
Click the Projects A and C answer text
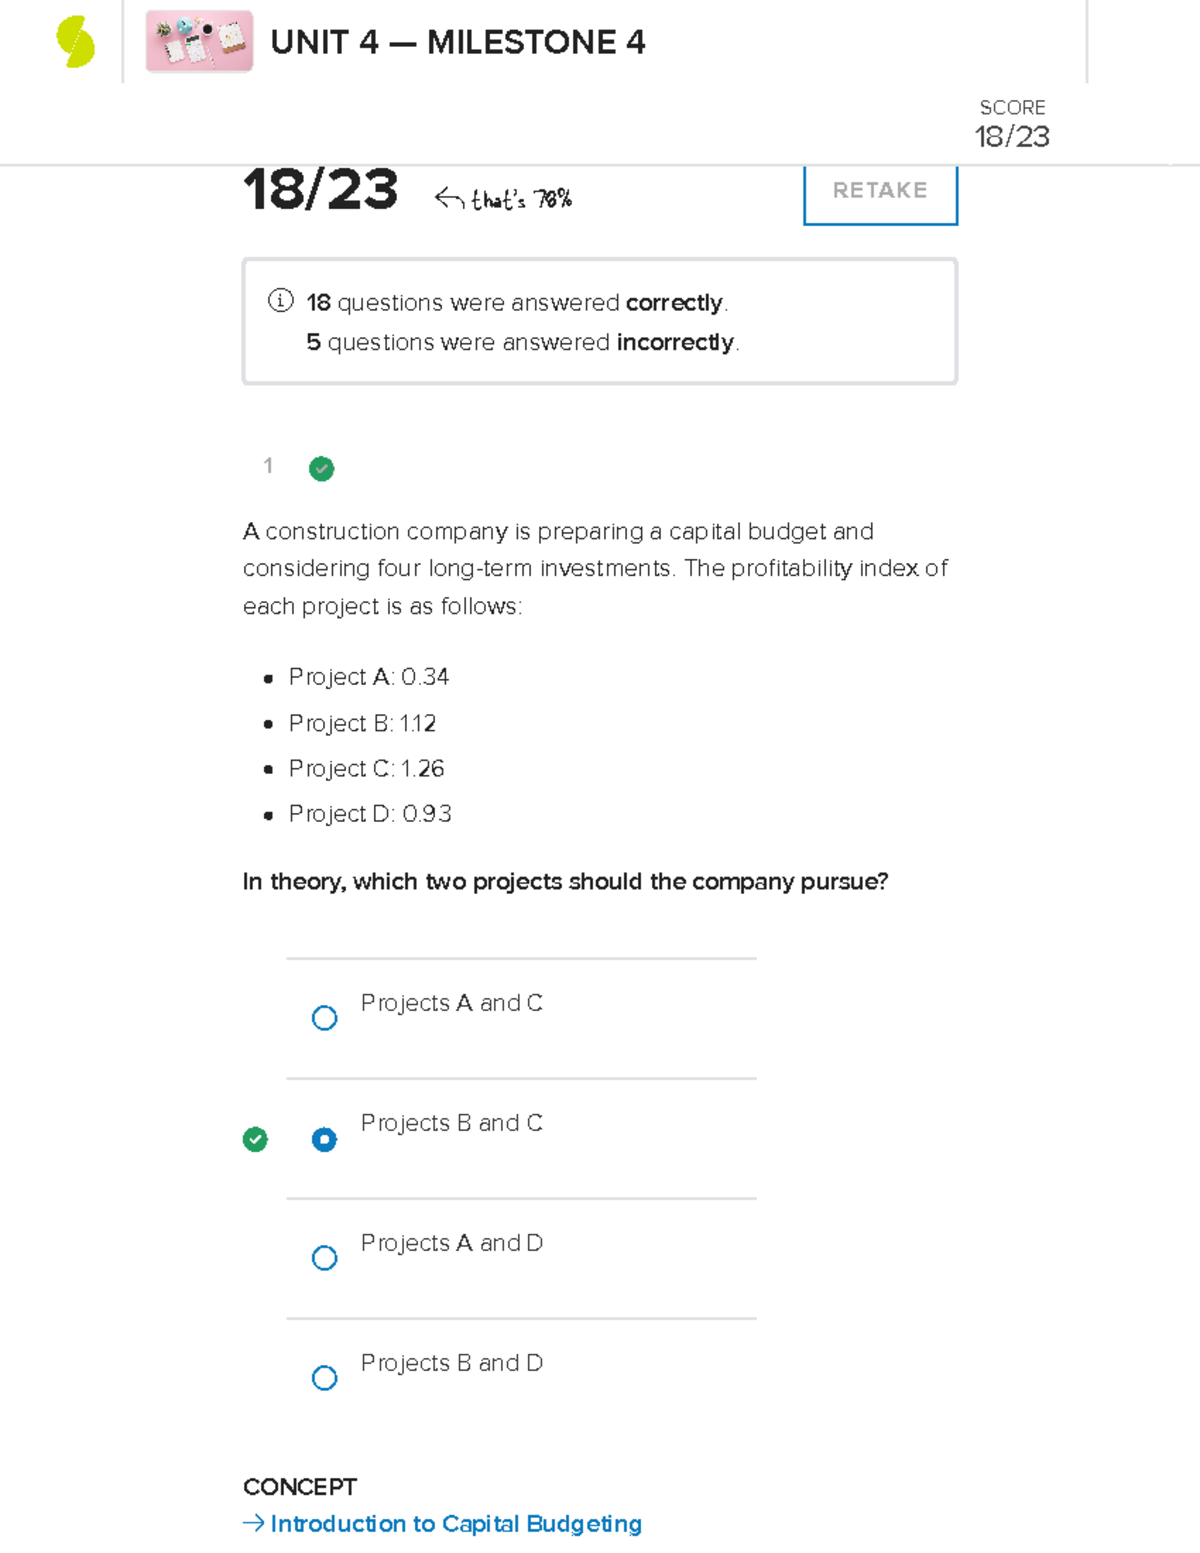click(452, 1003)
